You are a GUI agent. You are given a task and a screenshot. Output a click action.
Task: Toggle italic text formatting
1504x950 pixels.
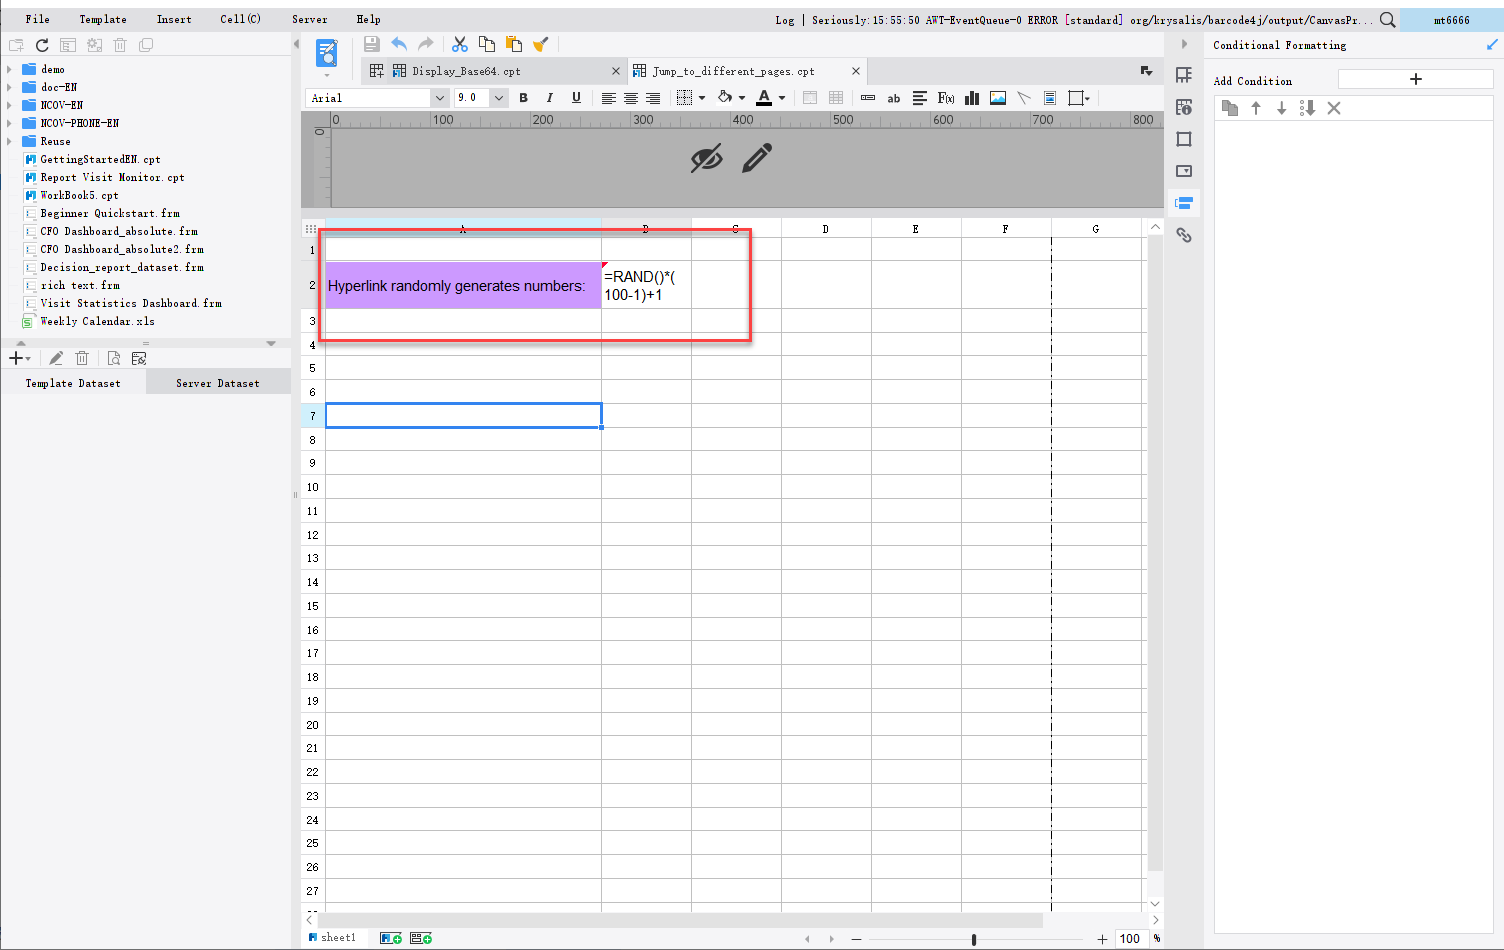point(549,98)
